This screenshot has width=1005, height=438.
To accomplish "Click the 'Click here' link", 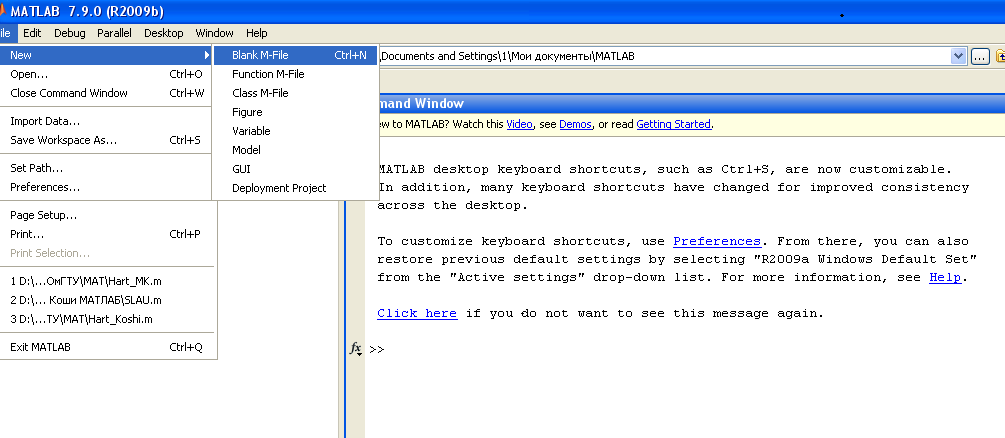I will click(x=417, y=314).
